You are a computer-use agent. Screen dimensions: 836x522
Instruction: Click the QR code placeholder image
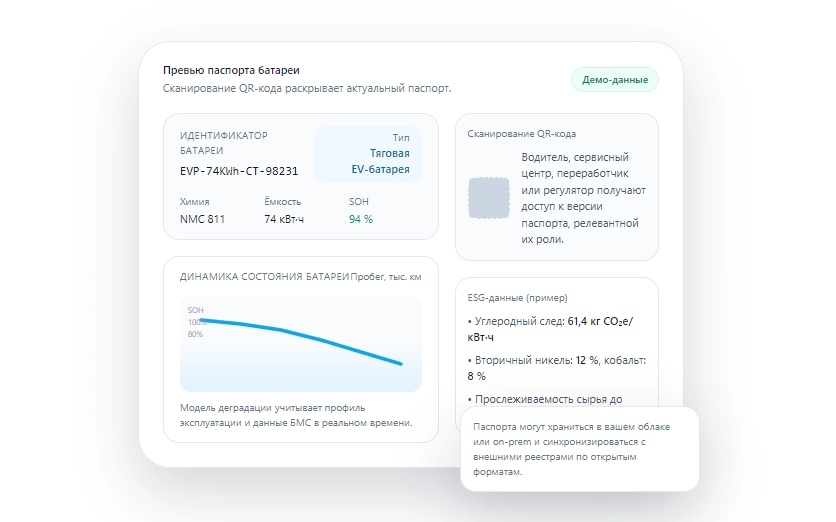pyautogui.click(x=489, y=198)
